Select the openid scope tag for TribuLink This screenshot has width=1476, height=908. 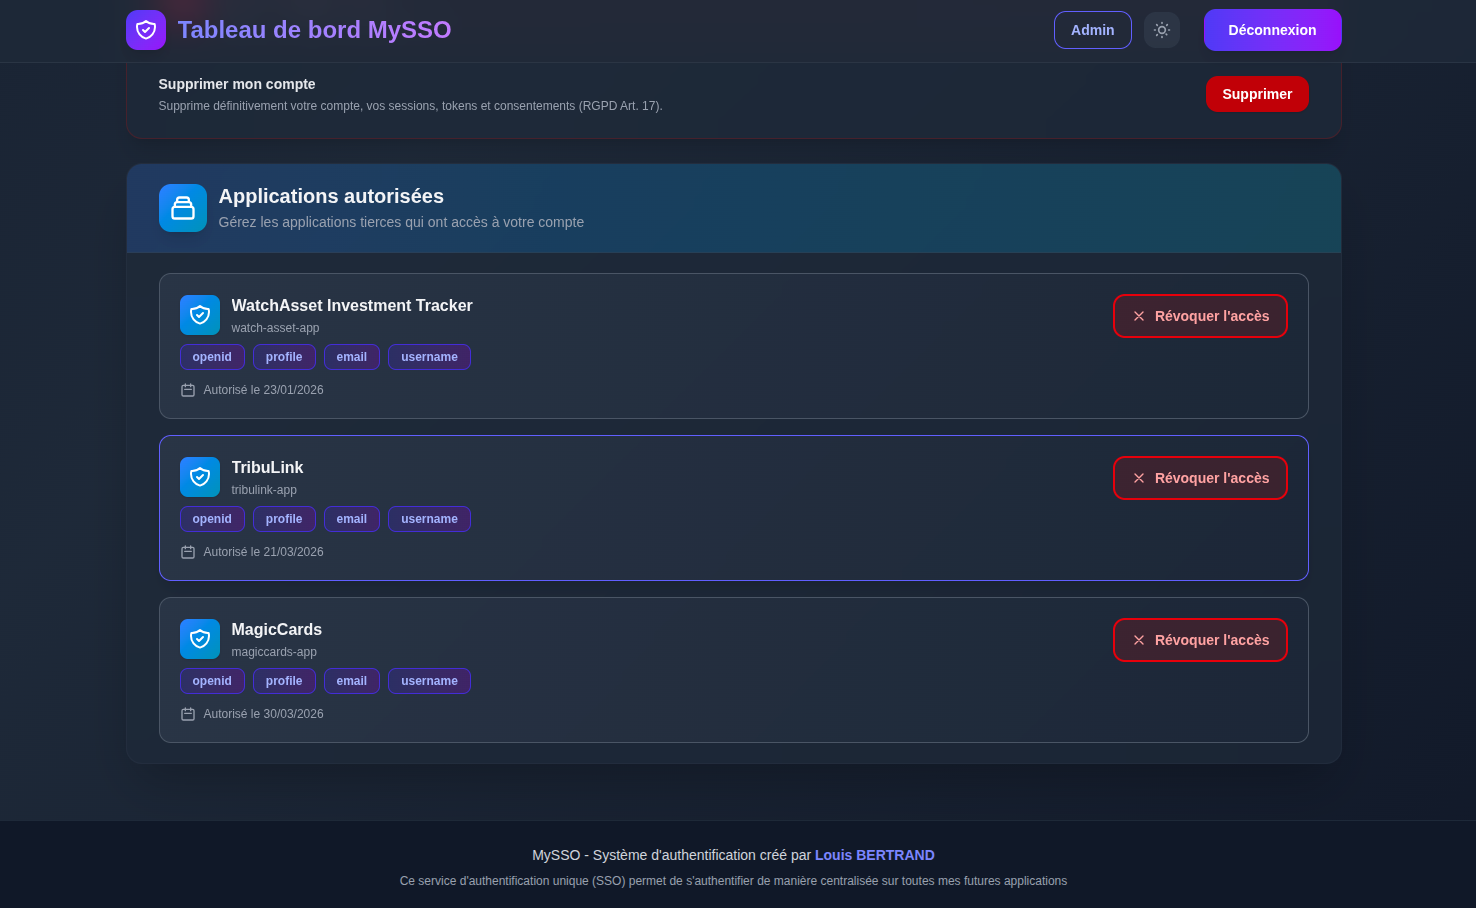click(x=212, y=519)
